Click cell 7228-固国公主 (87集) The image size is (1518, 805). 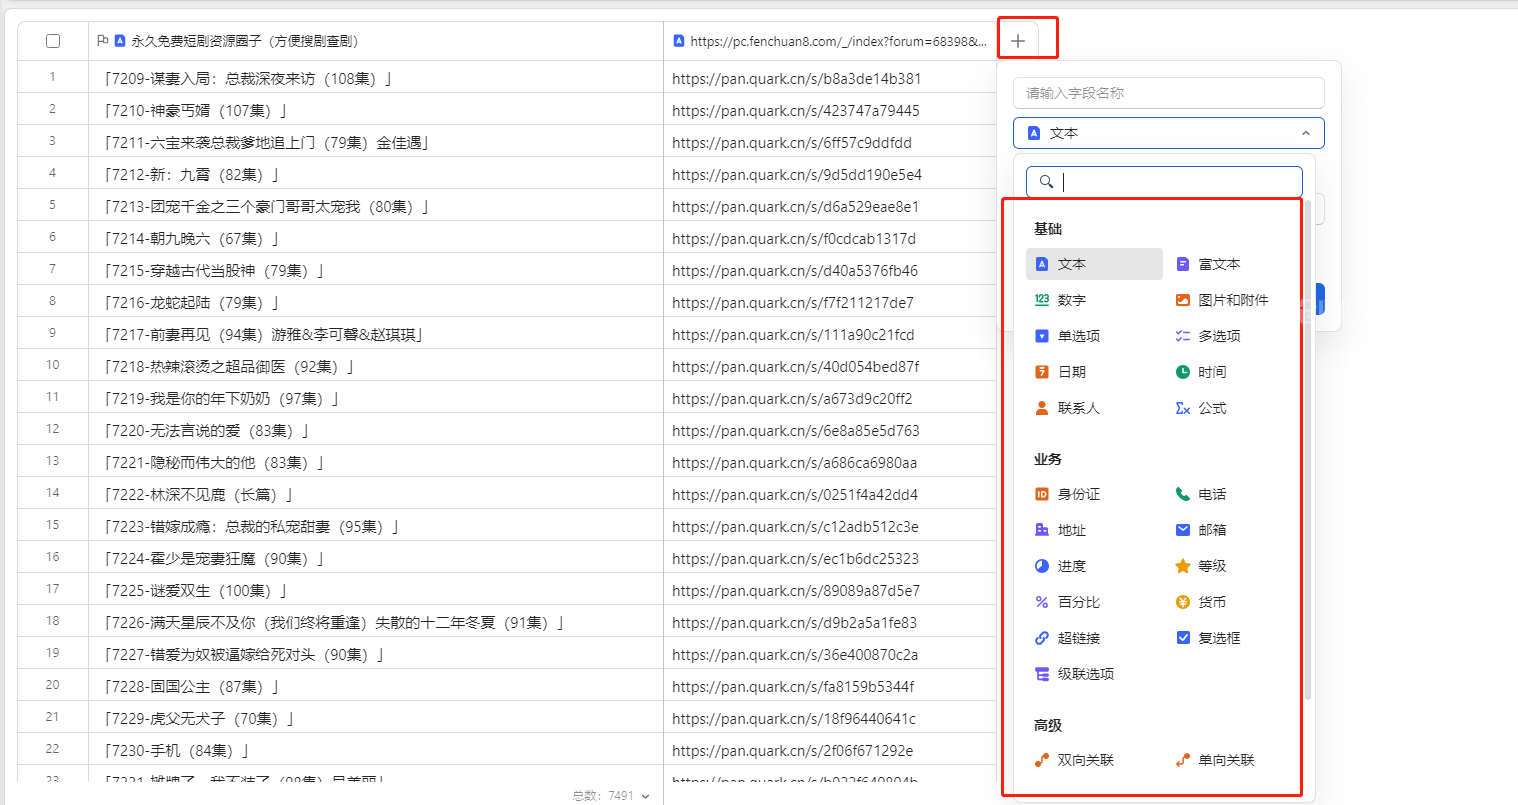376,686
